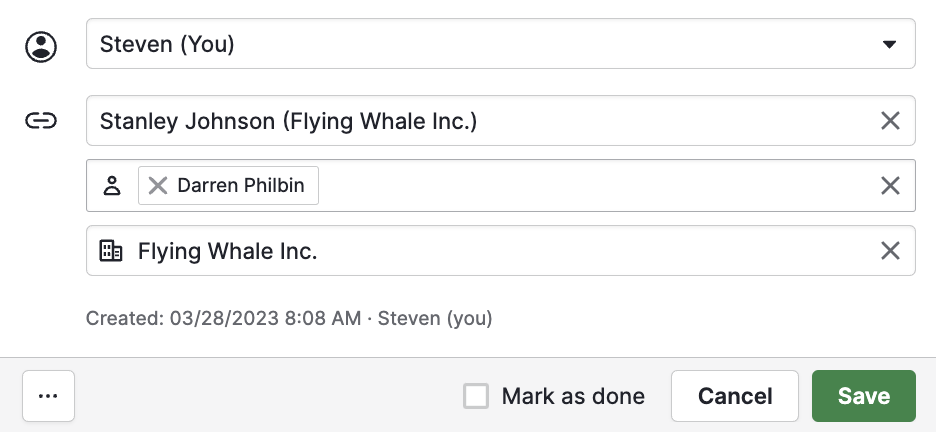Click the Created date info text
This screenshot has height=432, width=936.
289,318
